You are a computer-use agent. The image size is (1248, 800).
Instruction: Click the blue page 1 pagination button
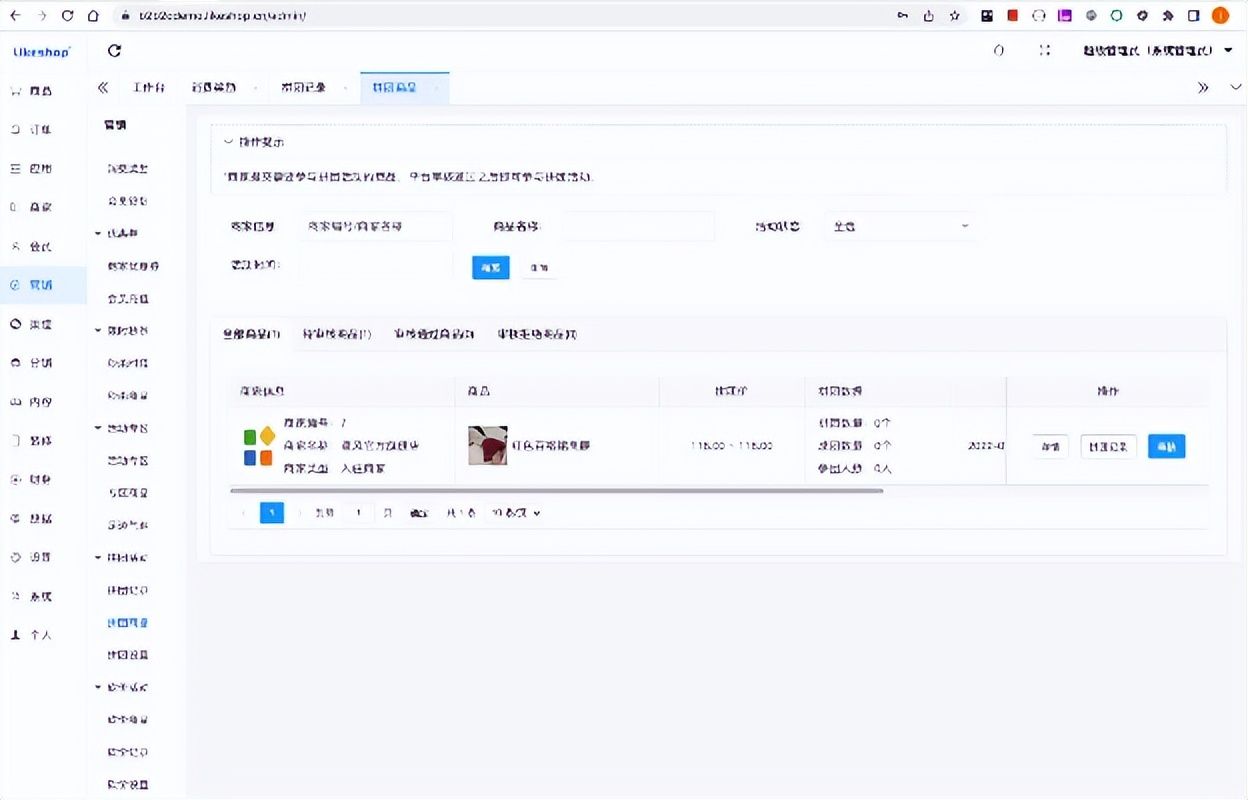[x=272, y=513]
